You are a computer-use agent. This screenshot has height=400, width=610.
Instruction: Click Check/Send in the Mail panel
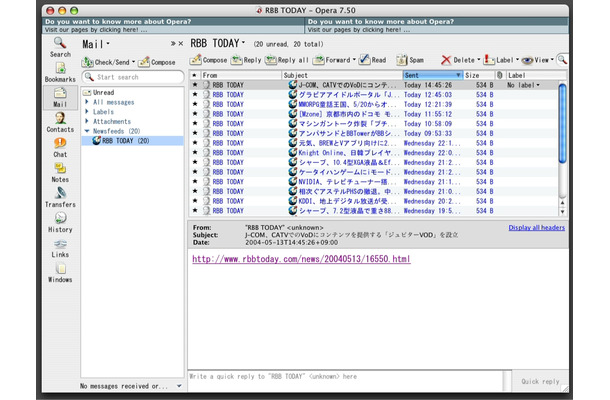pyautogui.click(x=106, y=62)
